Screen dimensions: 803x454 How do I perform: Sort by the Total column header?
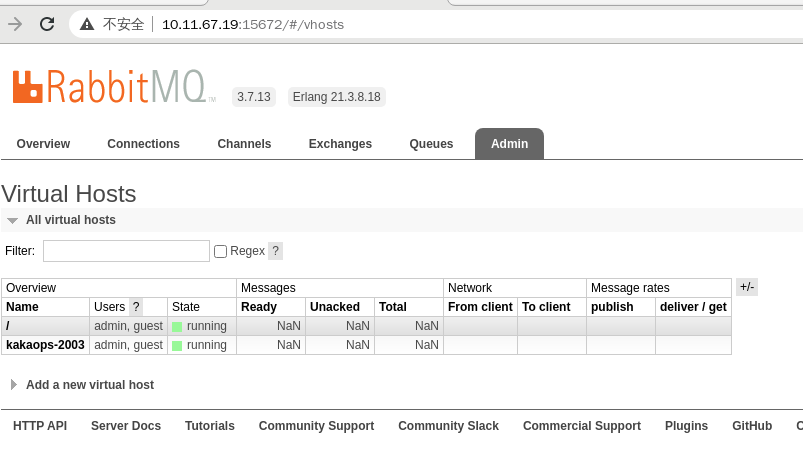point(393,307)
